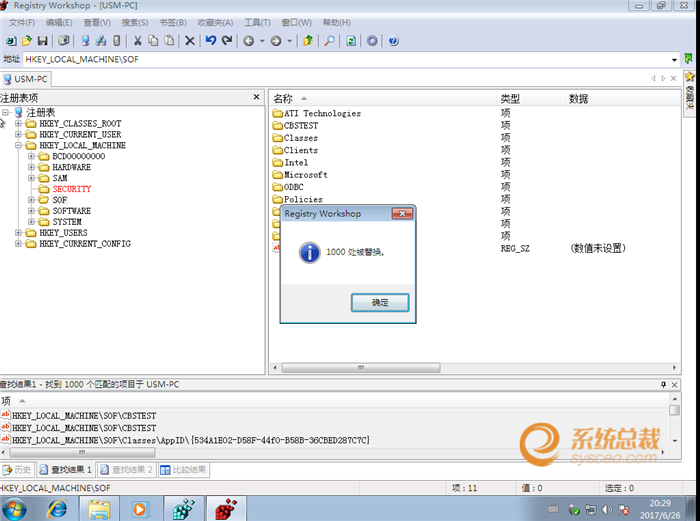Click the redo arrow icon
Viewport: 700px width, 521px height.
tap(227, 41)
